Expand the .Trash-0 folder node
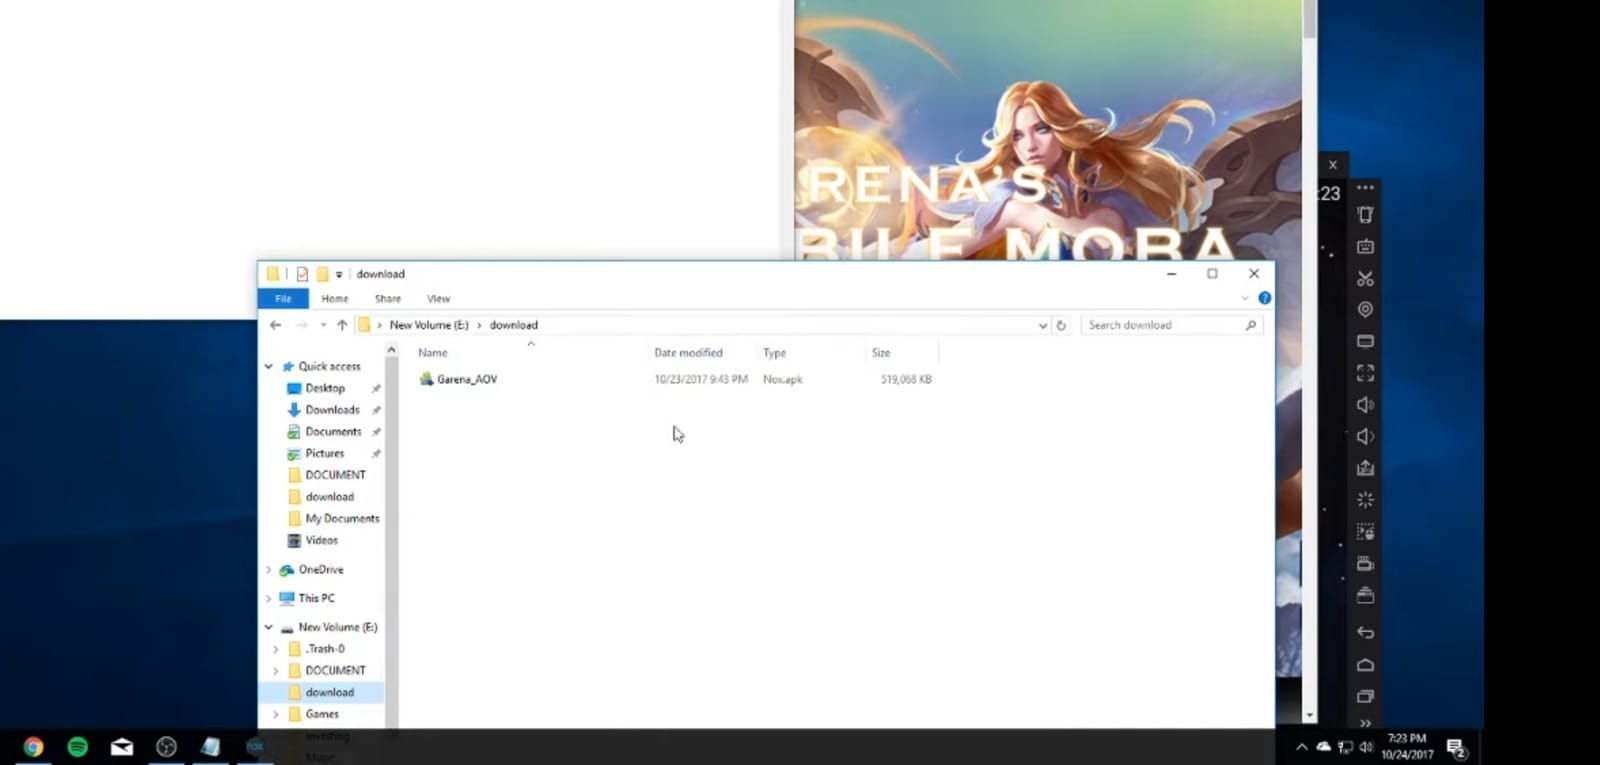Image resolution: width=1600 pixels, height=765 pixels. pyautogui.click(x=276, y=649)
